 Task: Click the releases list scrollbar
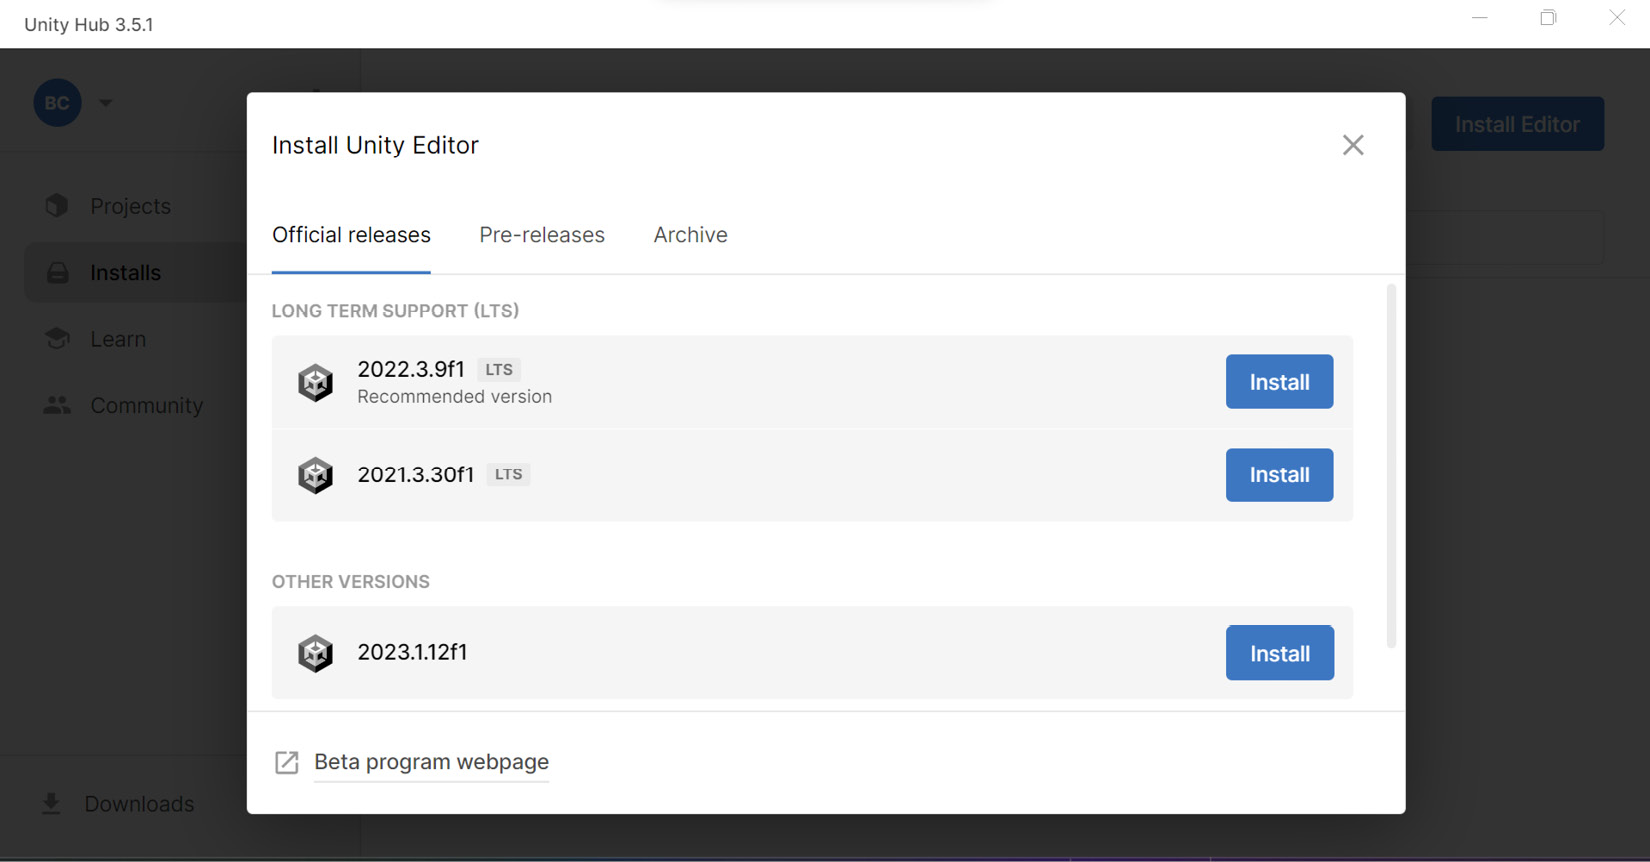pos(1391,466)
